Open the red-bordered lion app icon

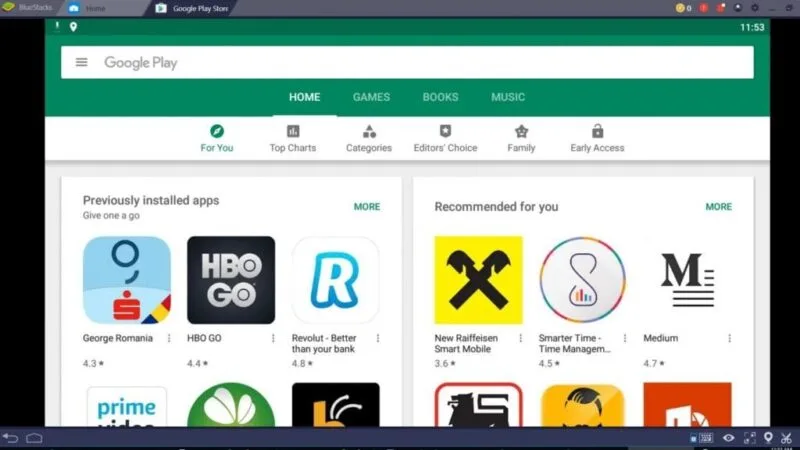pyautogui.click(x=479, y=405)
